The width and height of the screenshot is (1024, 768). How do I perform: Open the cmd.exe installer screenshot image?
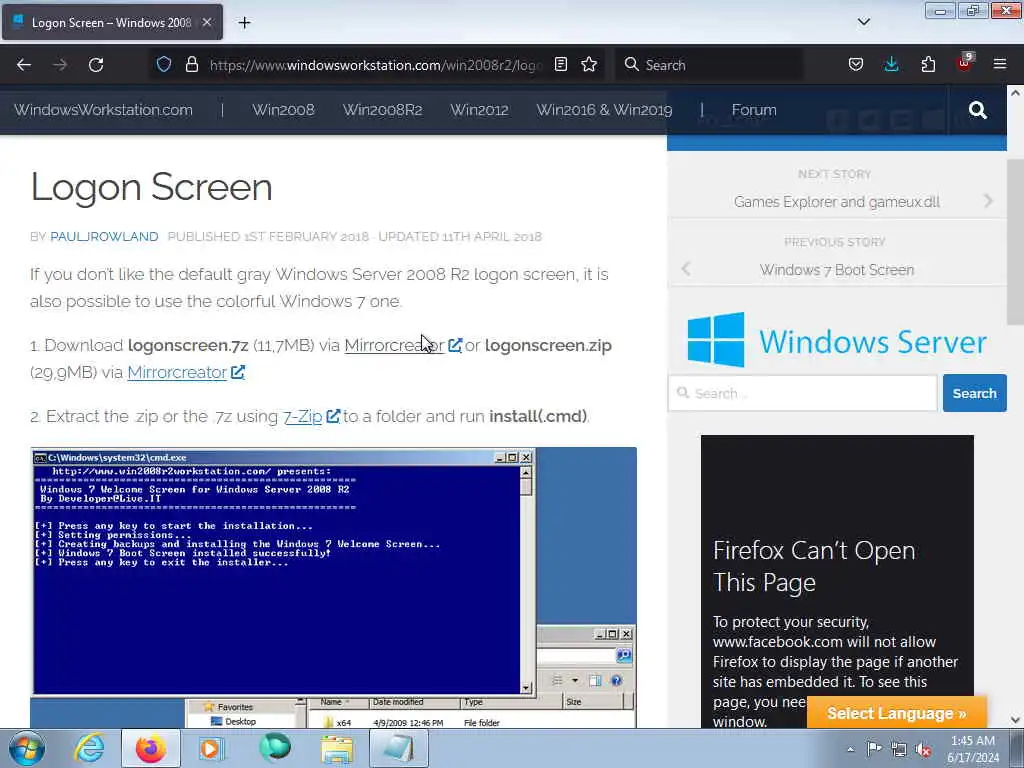click(x=333, y=587)
